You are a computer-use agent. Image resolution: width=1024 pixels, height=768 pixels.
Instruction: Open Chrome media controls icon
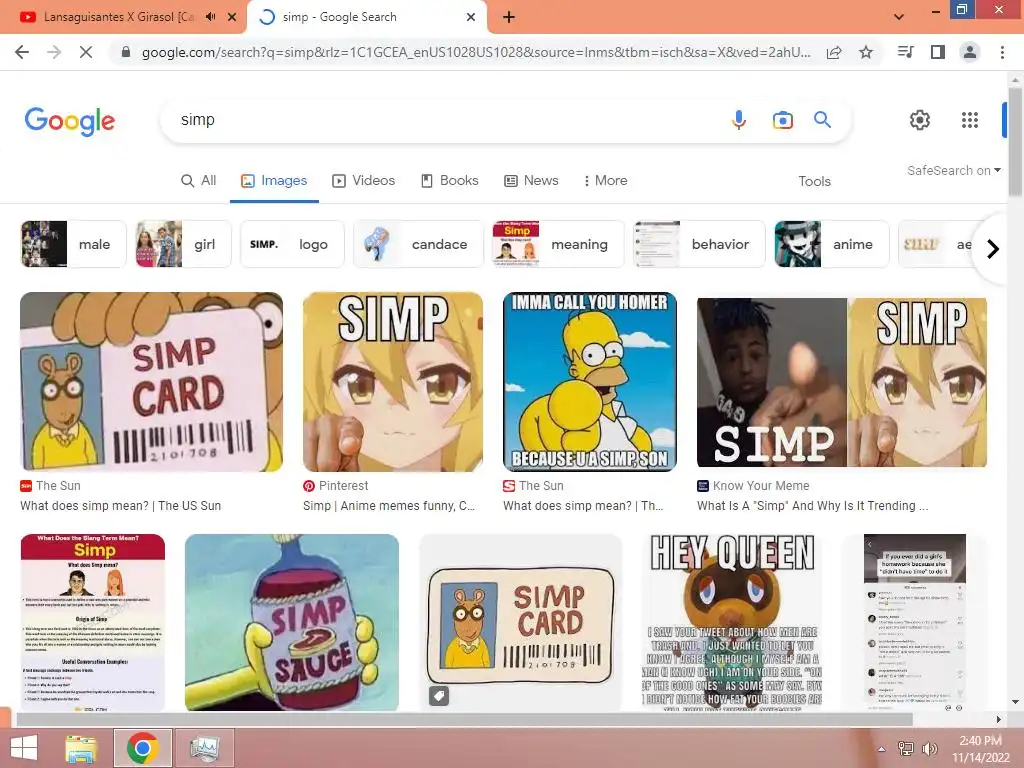(905, 52)
